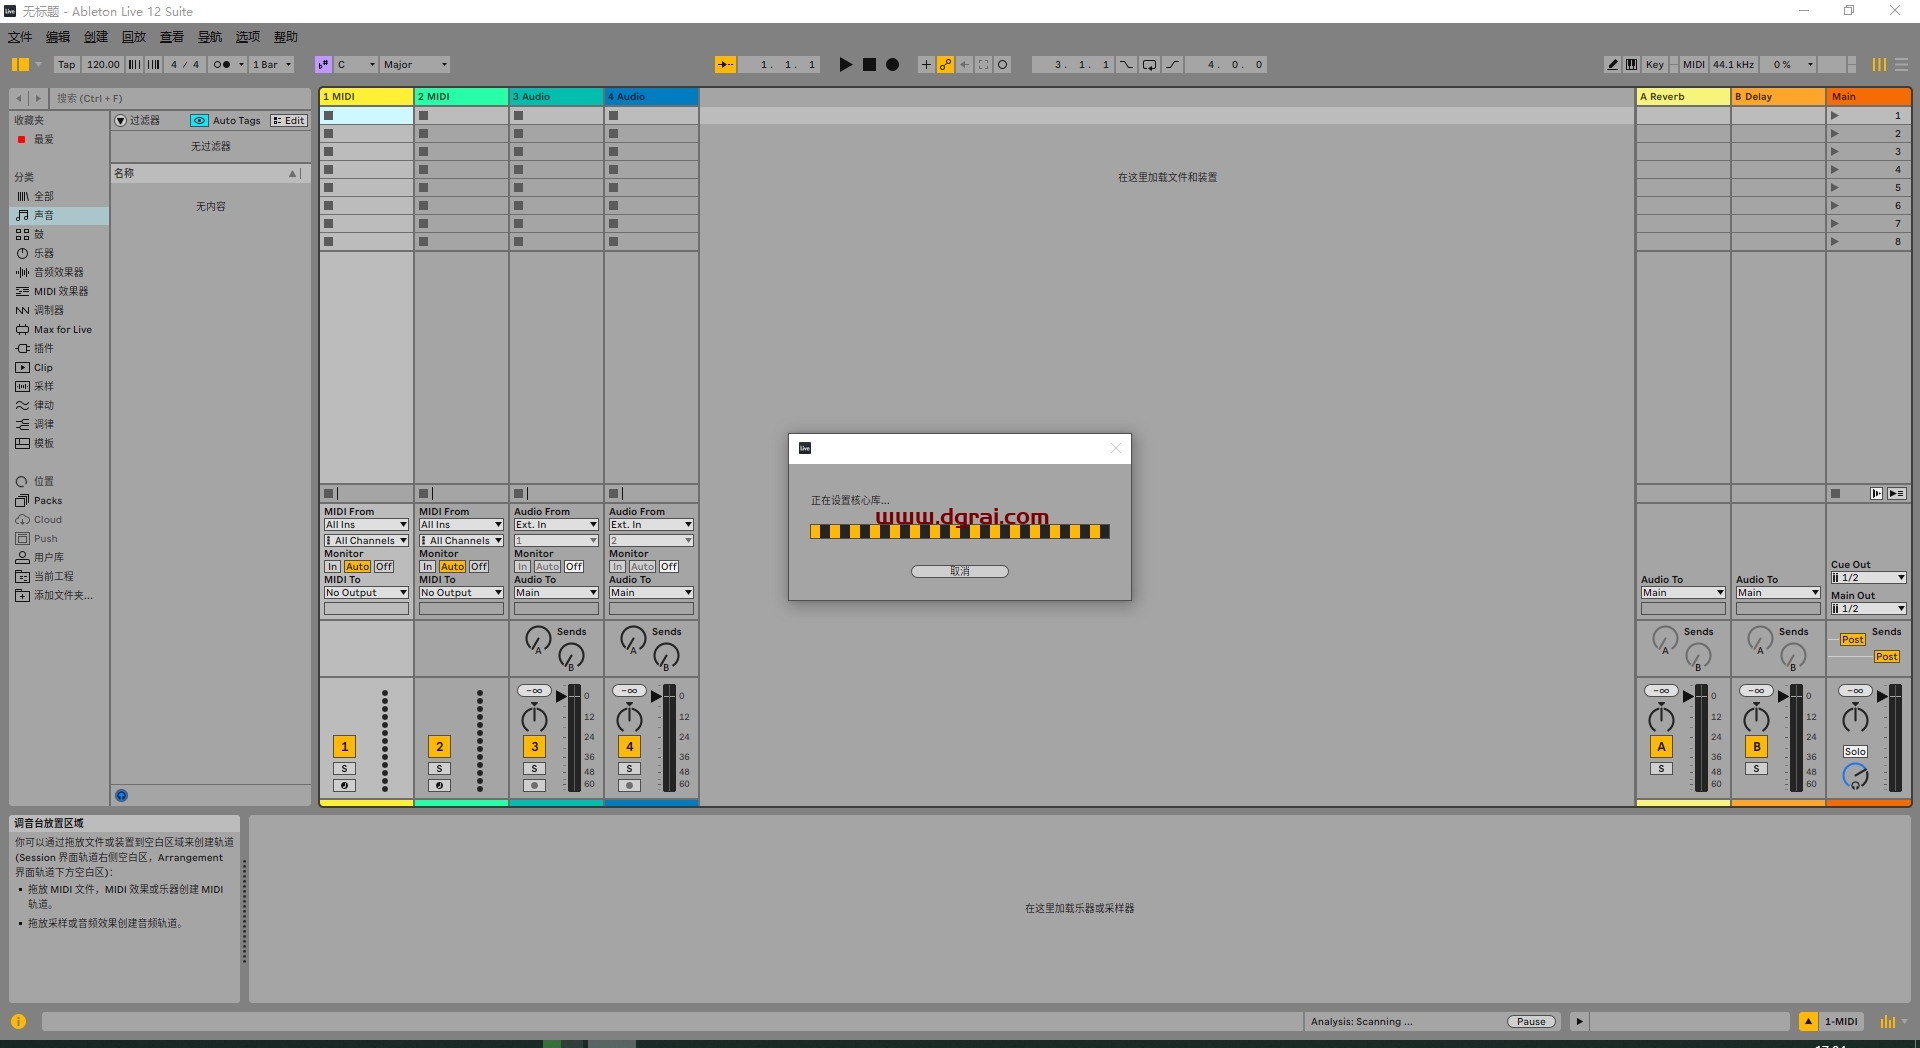Toggle track 3 activator button
Image resolution: width=1920 pixels, height=1048 pixels.
pyautogui.click(x=534, y=746)
